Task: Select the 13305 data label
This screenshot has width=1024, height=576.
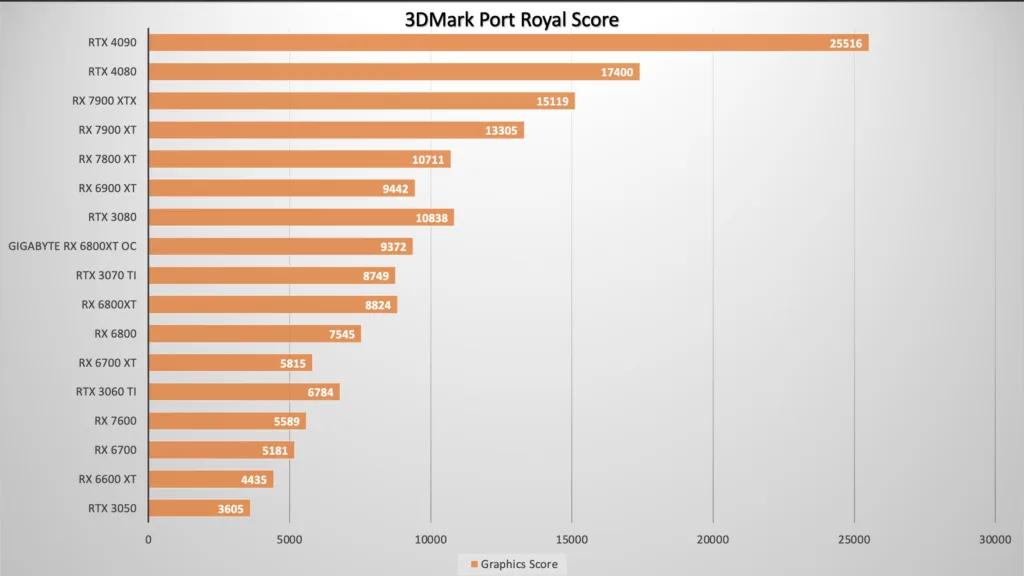Action: 500,130
